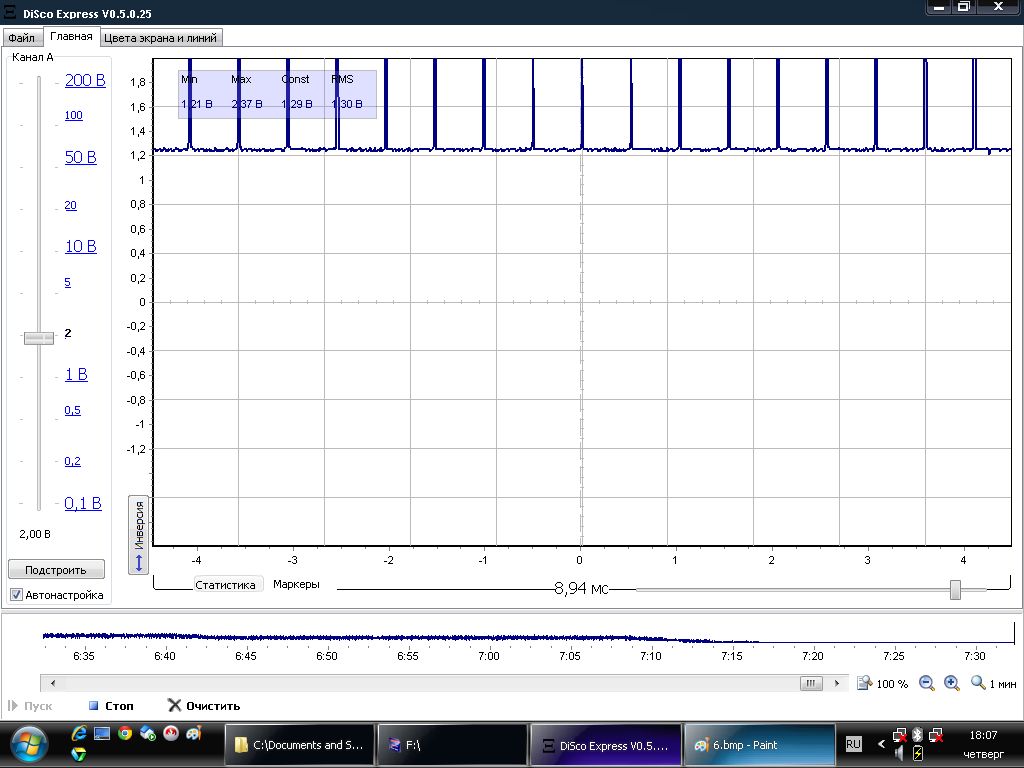Viewport: 1024px width, 768px height.
Task: Show hidden tray icons with the chevron
Action: click(x=881, y=744)
